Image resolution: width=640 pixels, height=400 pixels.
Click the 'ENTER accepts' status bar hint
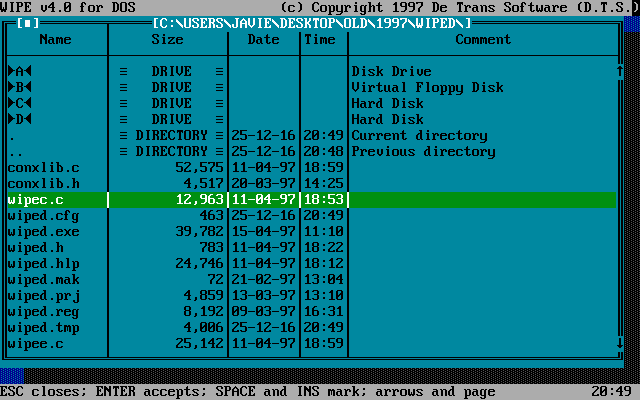coord(152,392)
